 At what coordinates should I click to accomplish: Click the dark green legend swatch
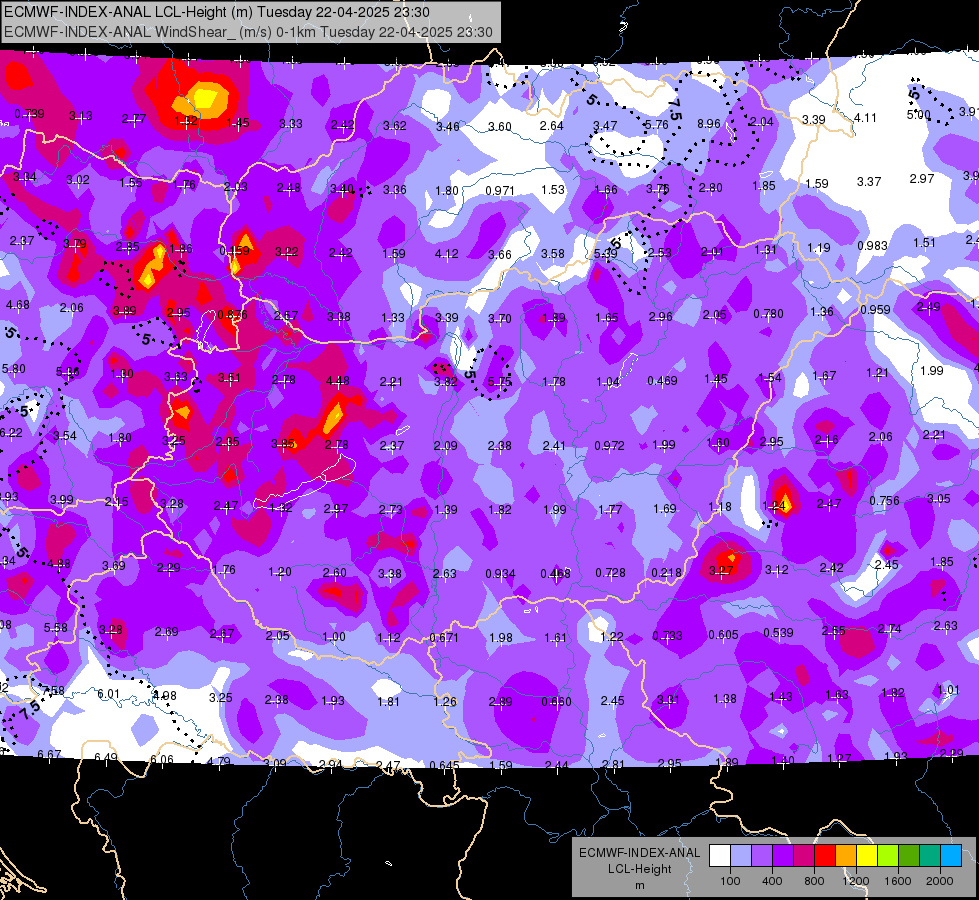(x=909, y=856)
